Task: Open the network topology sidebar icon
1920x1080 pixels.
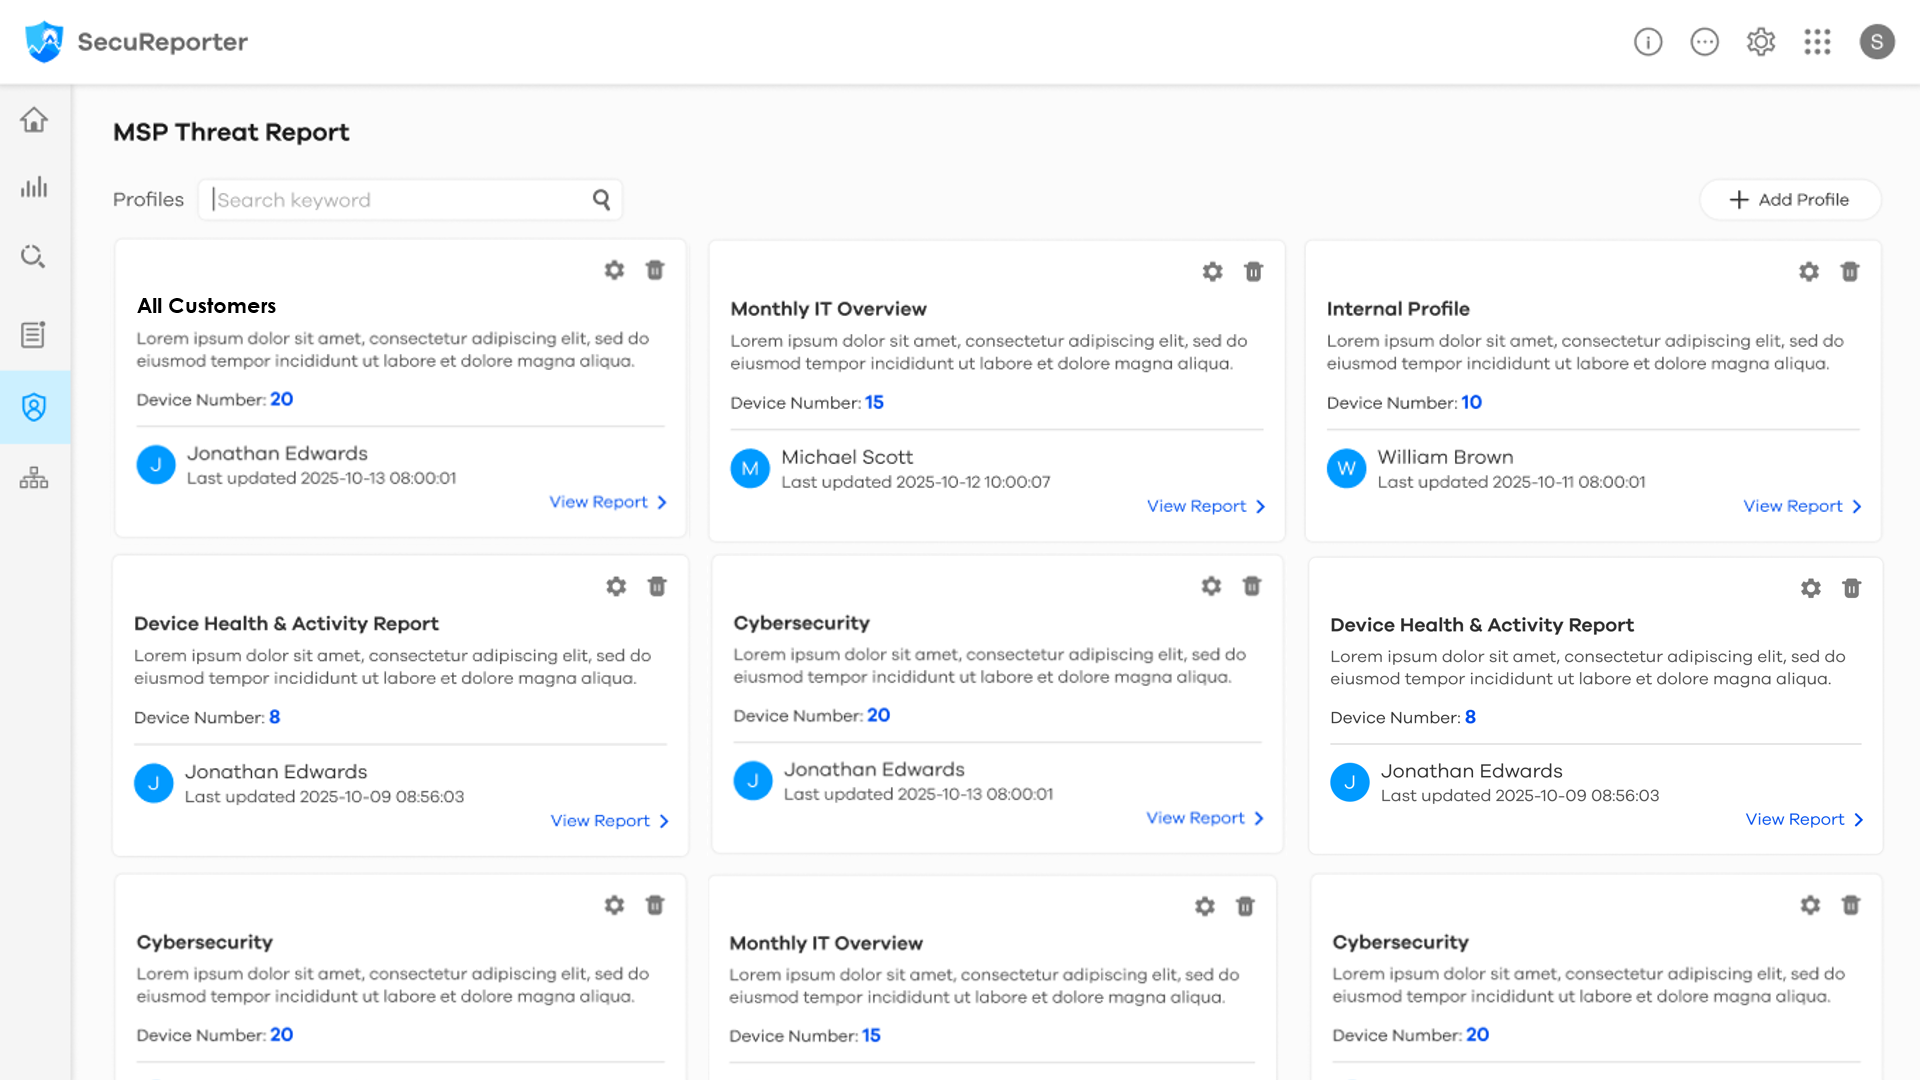Action: point(34,478)
